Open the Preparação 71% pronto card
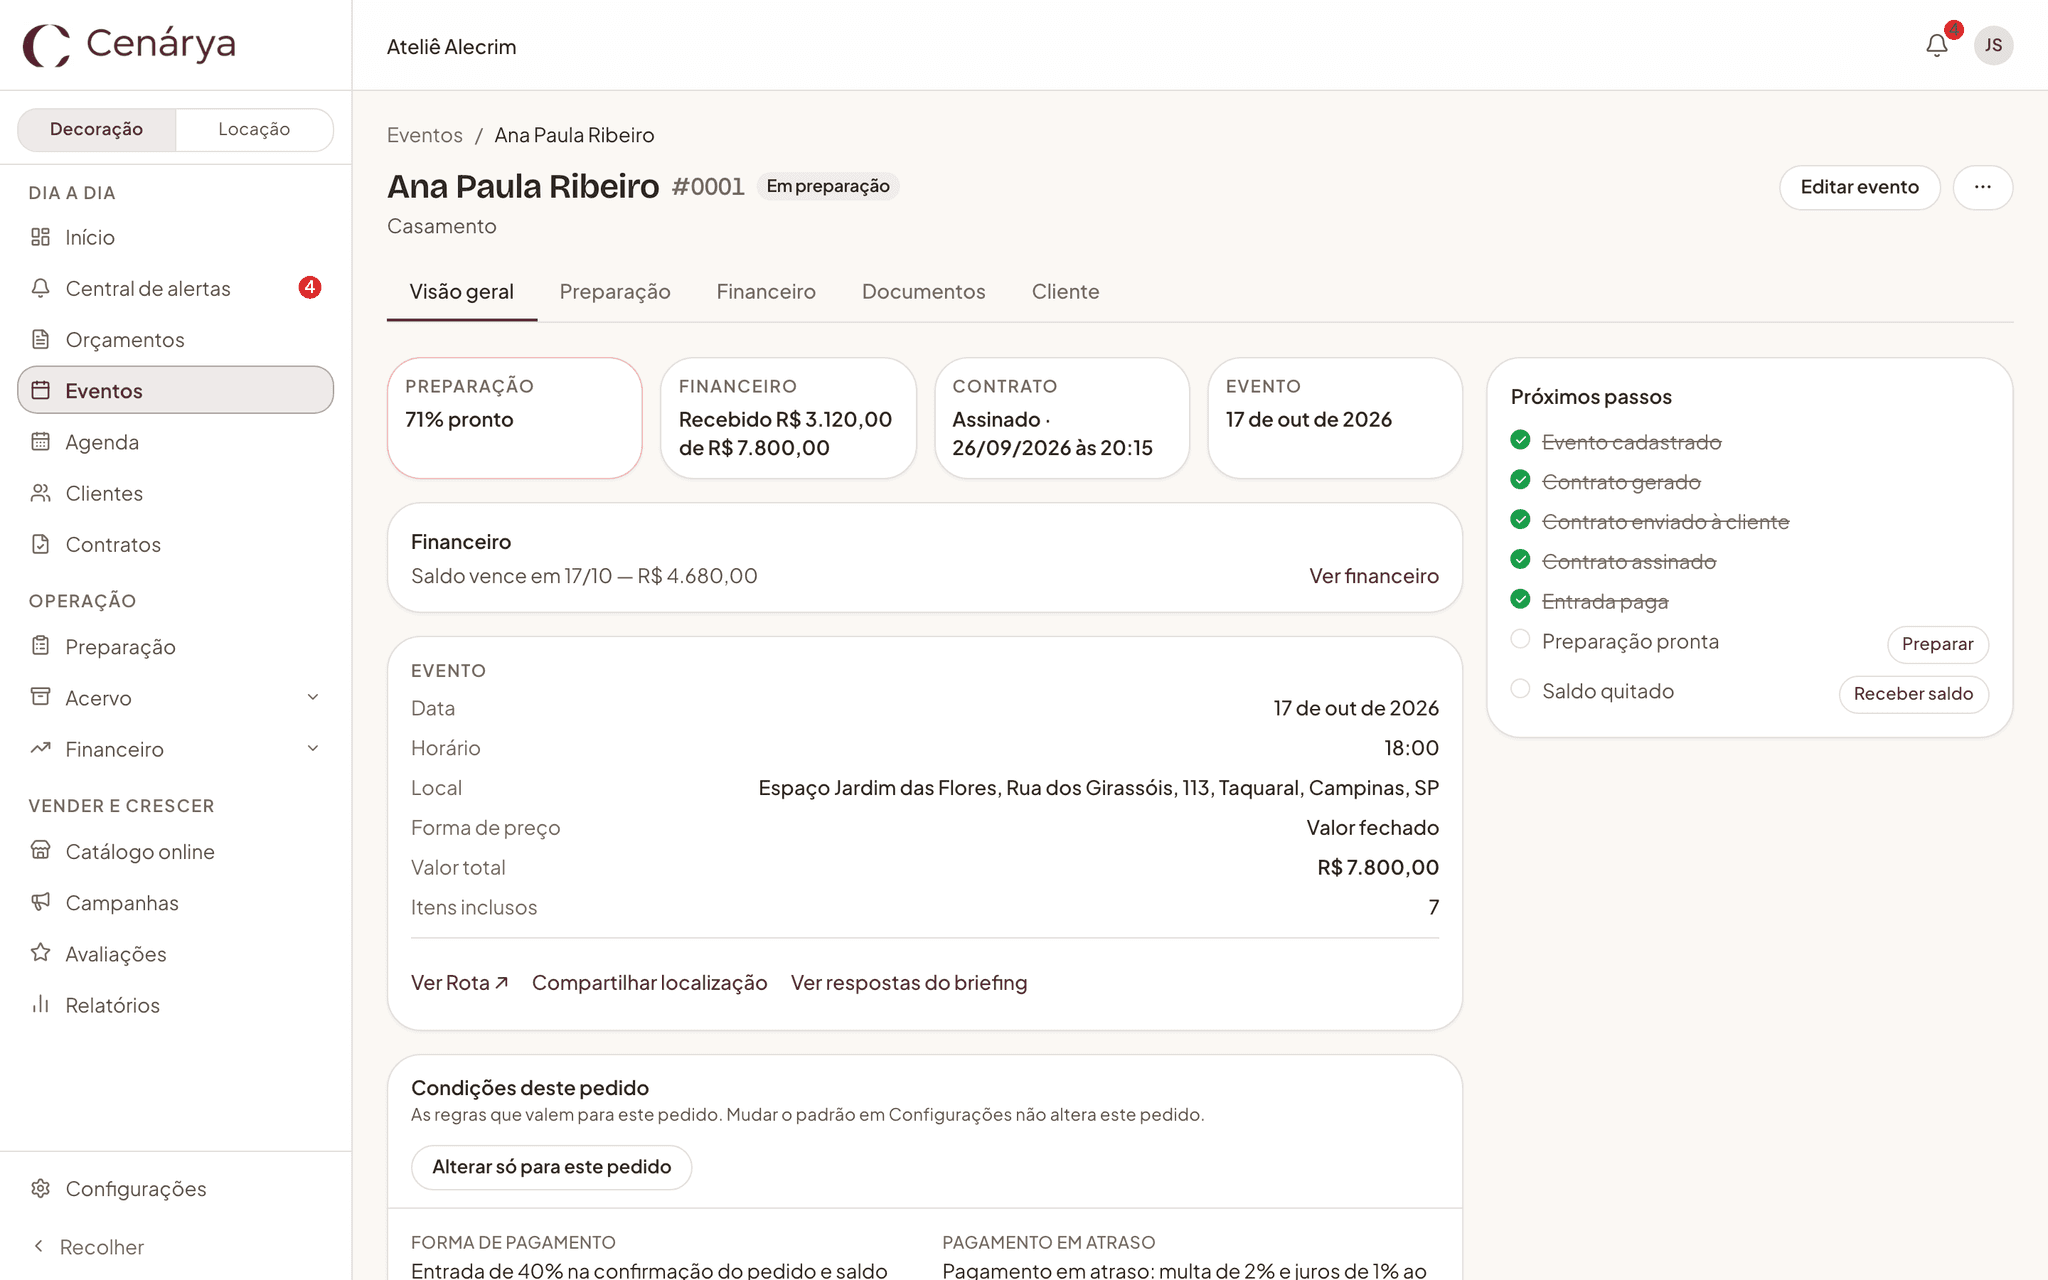Screen dimensions: 2048x1280 click(x=514, y=418)
